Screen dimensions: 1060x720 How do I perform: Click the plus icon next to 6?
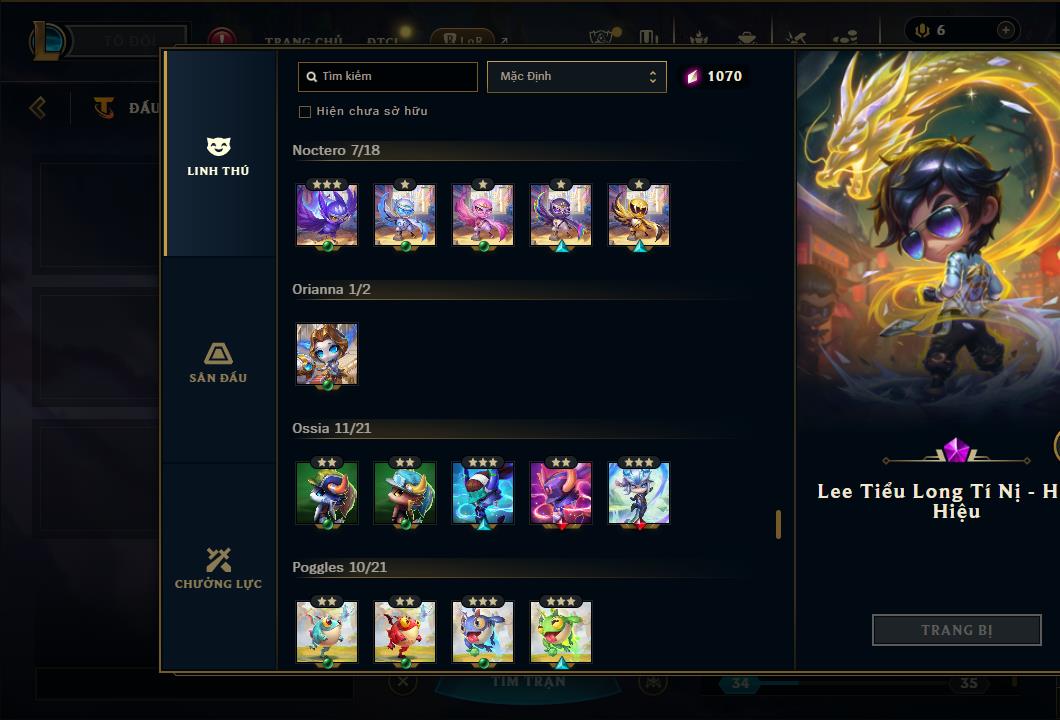[x=1006, y=30]
